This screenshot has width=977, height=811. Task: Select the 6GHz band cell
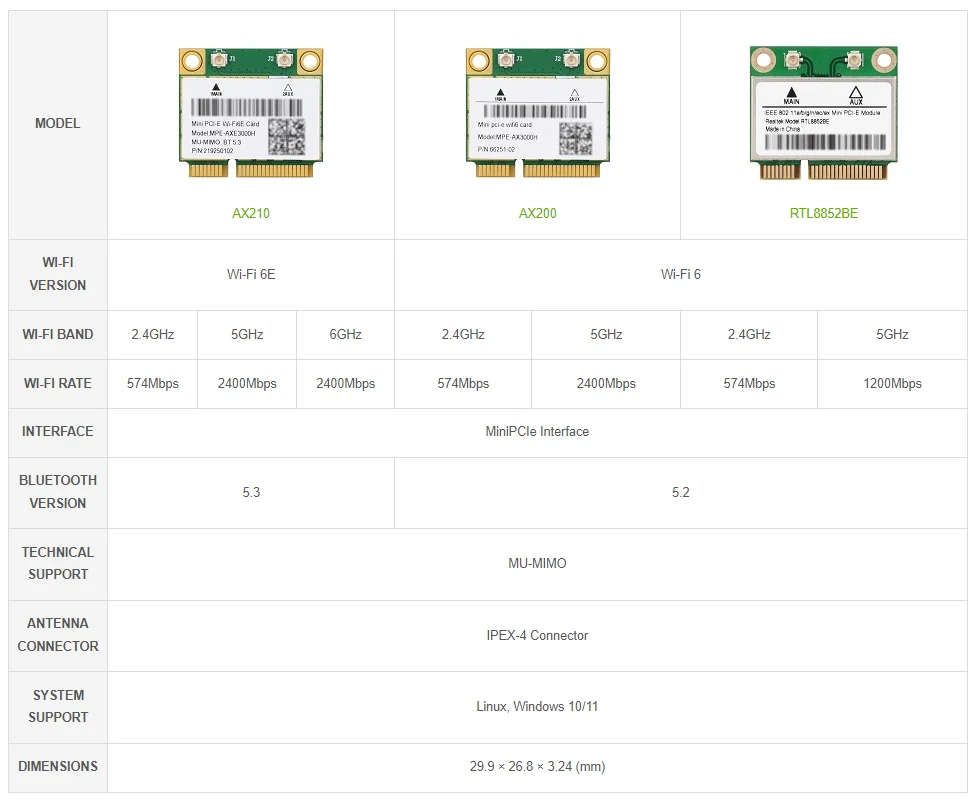(x=345, y=335)
